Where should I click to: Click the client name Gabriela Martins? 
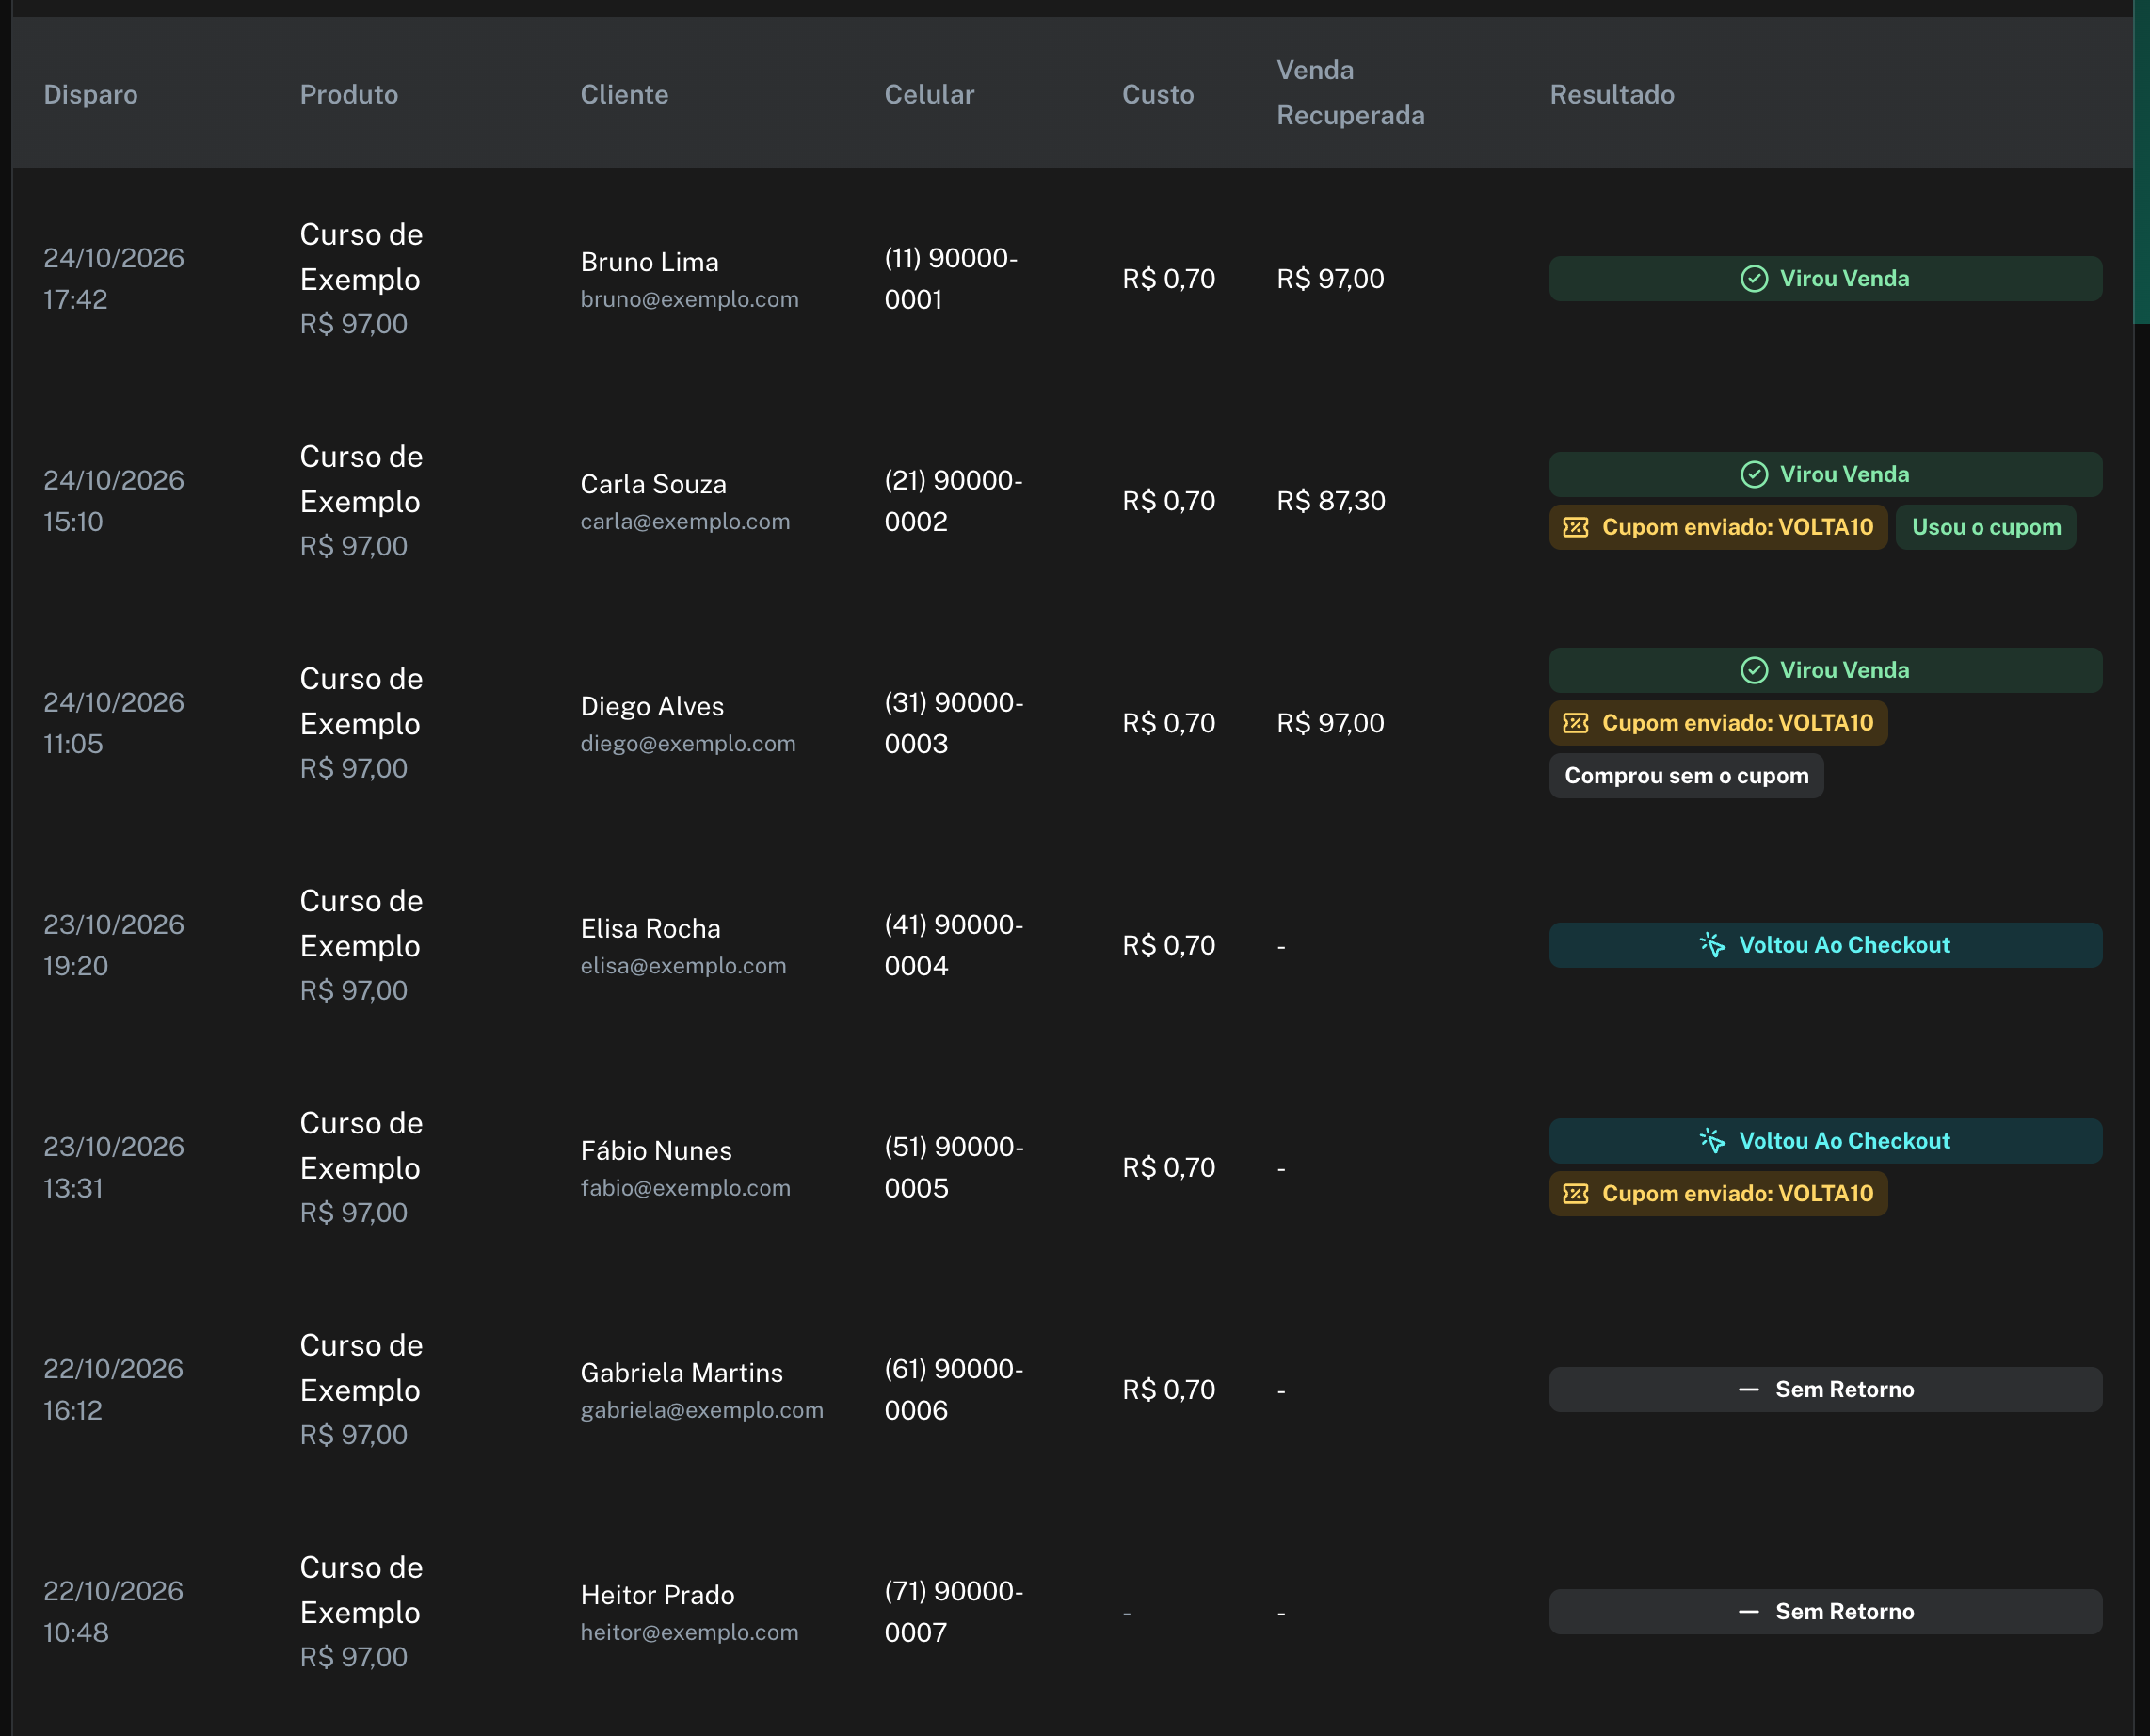tap(682, 1373)
